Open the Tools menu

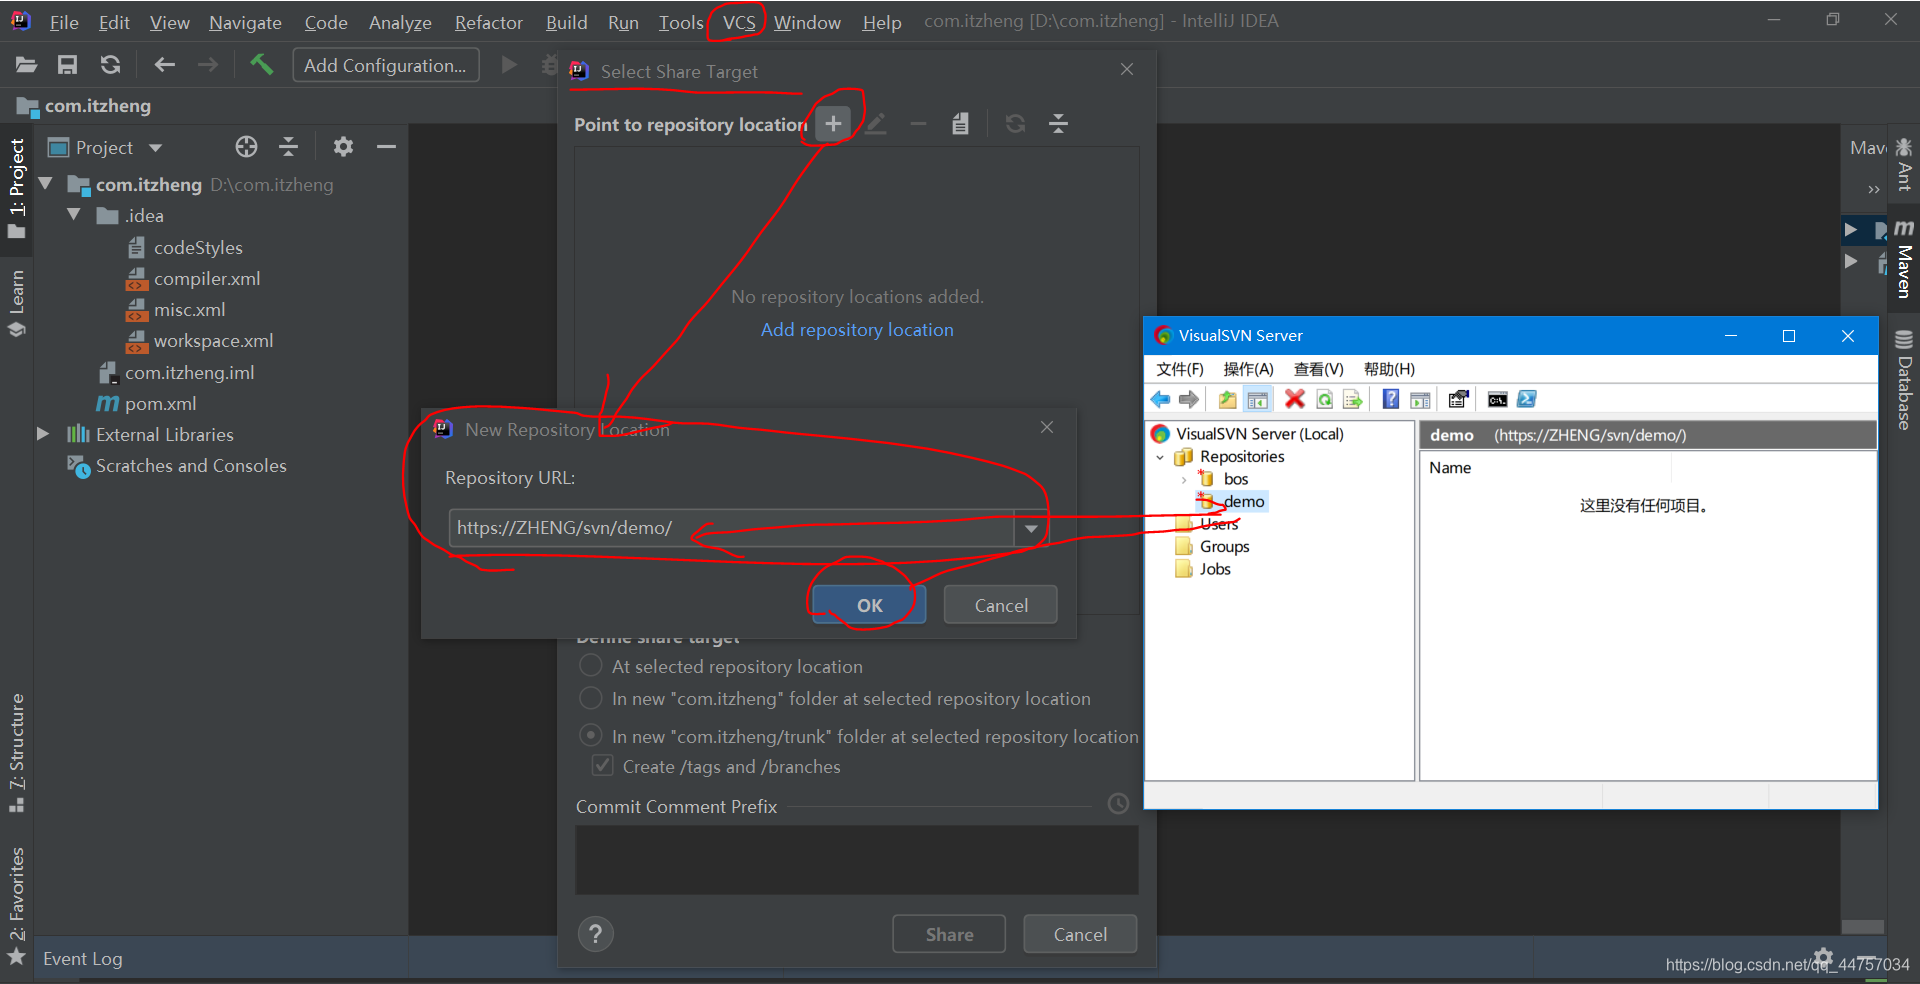(681, 22)
